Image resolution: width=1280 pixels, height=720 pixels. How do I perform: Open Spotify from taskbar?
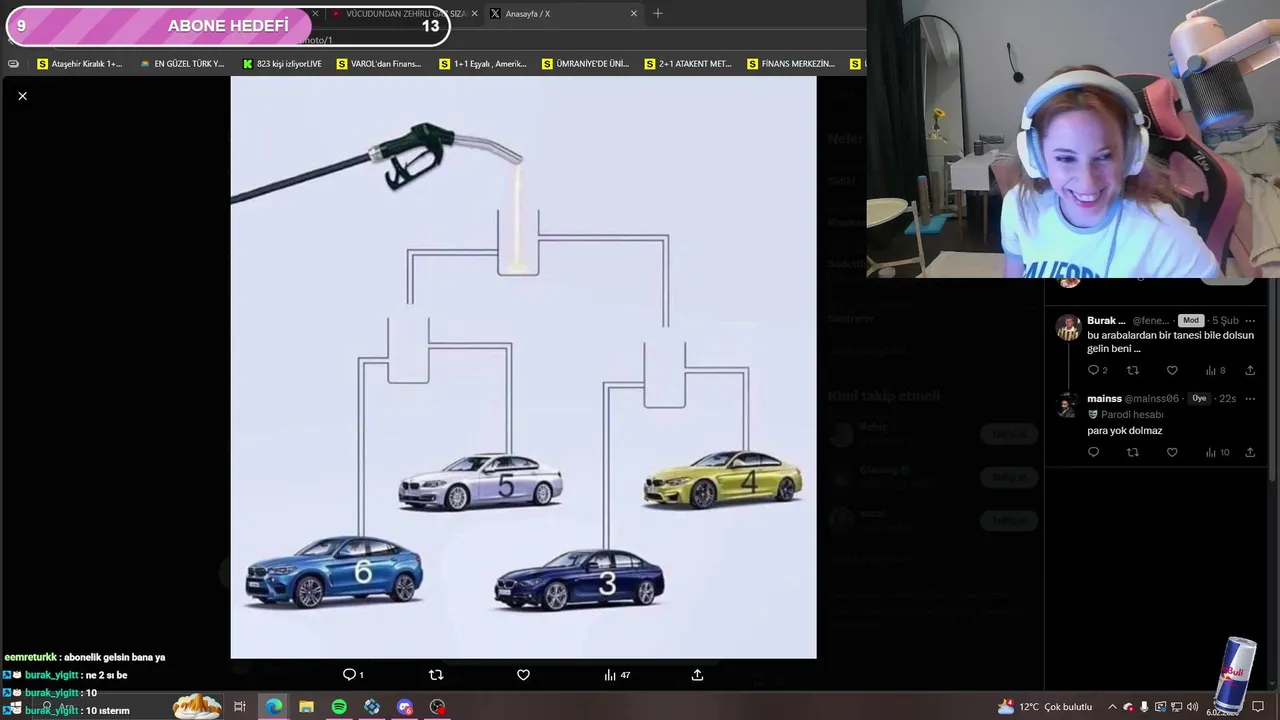click(339, 707)
